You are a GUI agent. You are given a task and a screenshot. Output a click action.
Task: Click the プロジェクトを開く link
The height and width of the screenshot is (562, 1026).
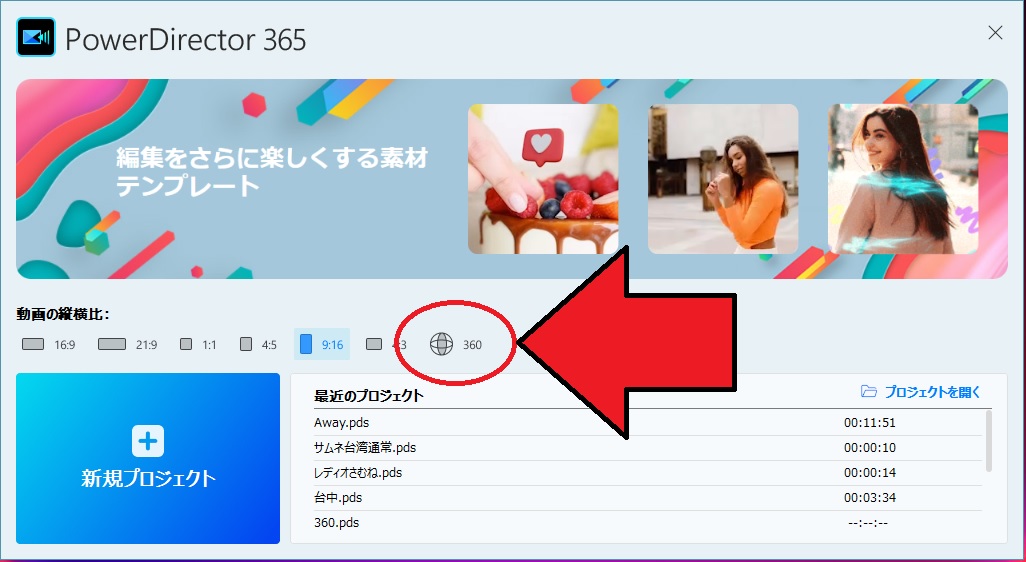921,392
